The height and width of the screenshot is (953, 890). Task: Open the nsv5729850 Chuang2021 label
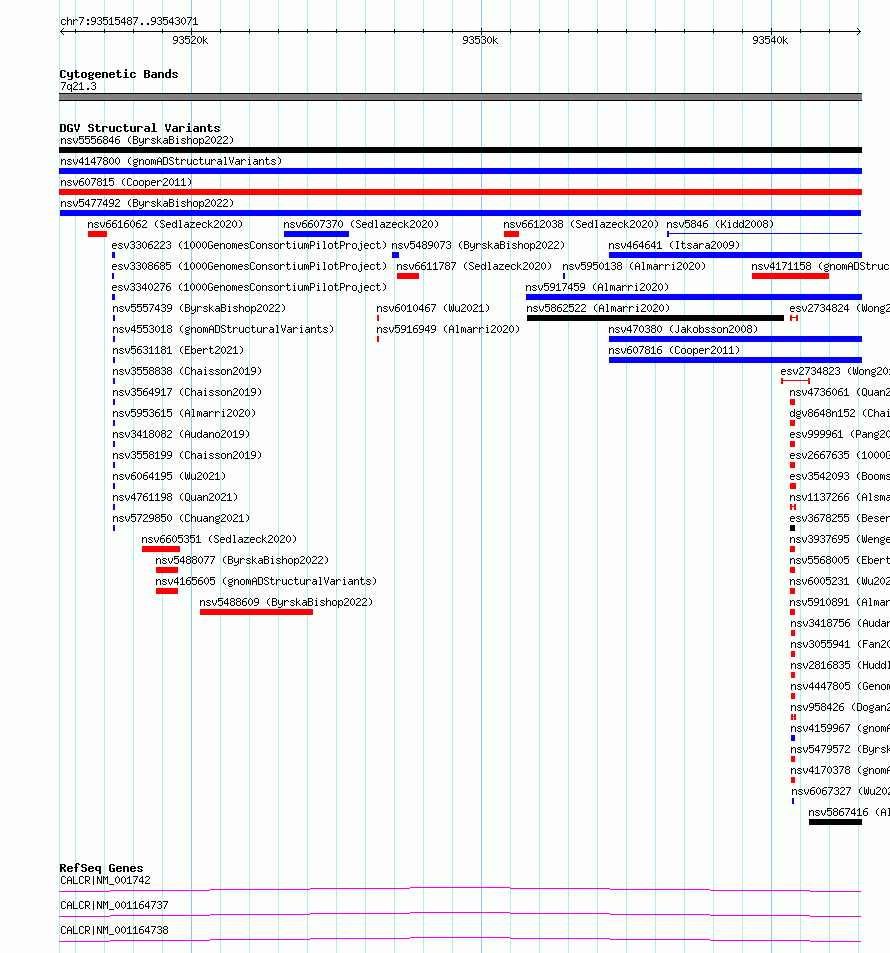(181, 518)
